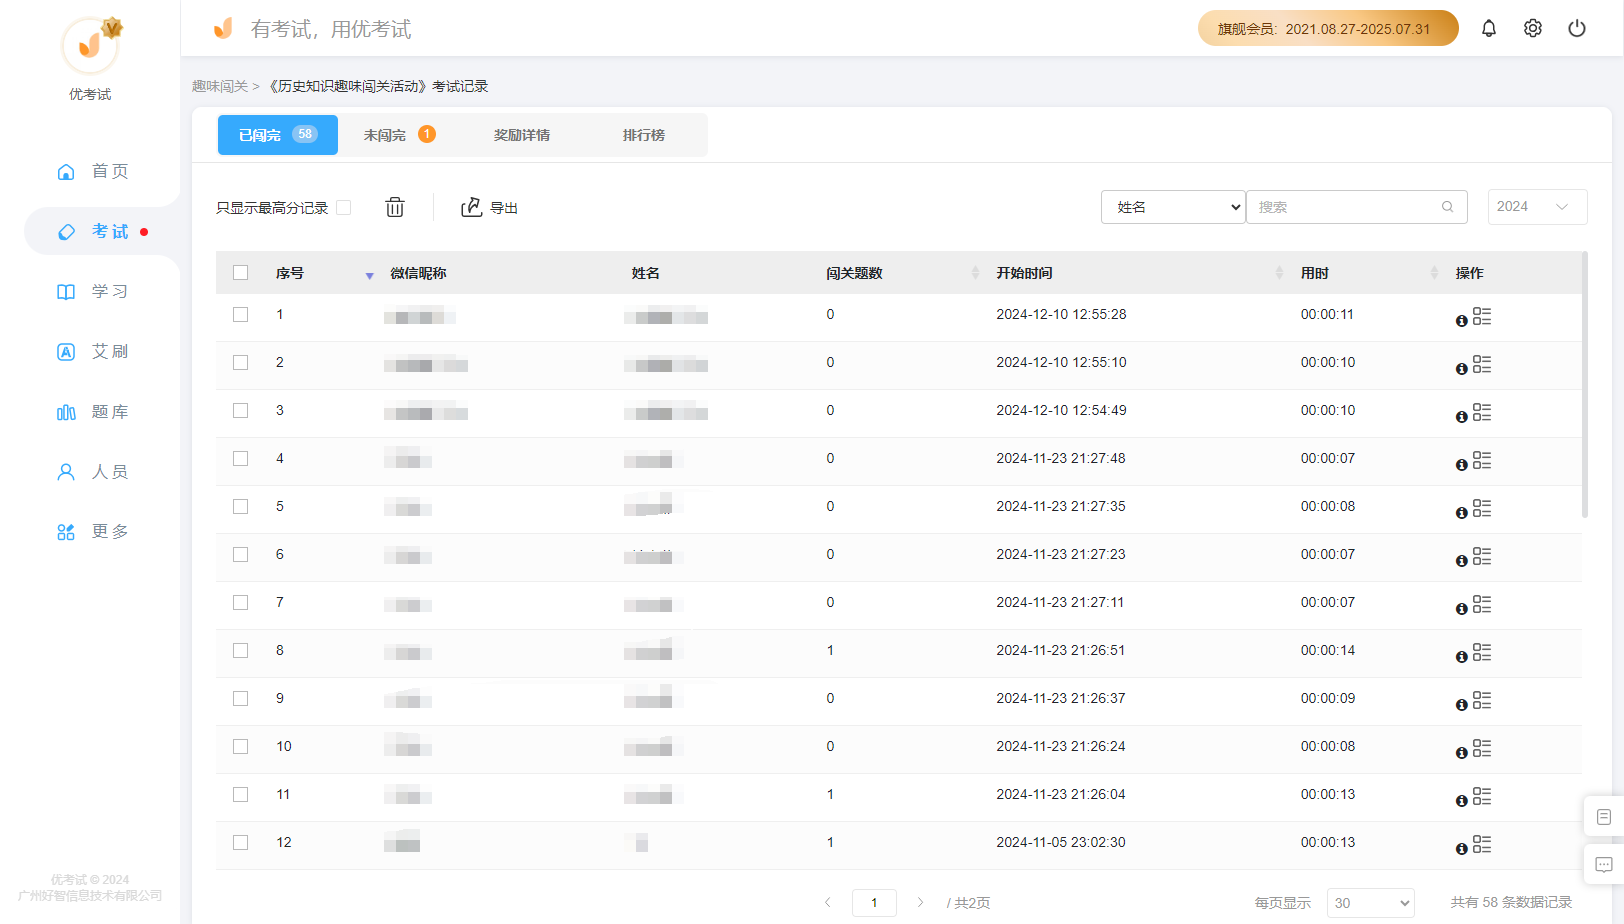Screen dimensions: 1624x924
Task: Click the duration 00:00:14 cell
Action: click(x=1328, y=651)
